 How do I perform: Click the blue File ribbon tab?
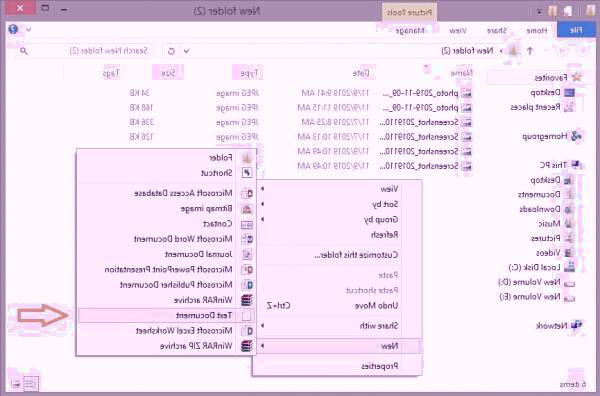click(x=576, y=30)
